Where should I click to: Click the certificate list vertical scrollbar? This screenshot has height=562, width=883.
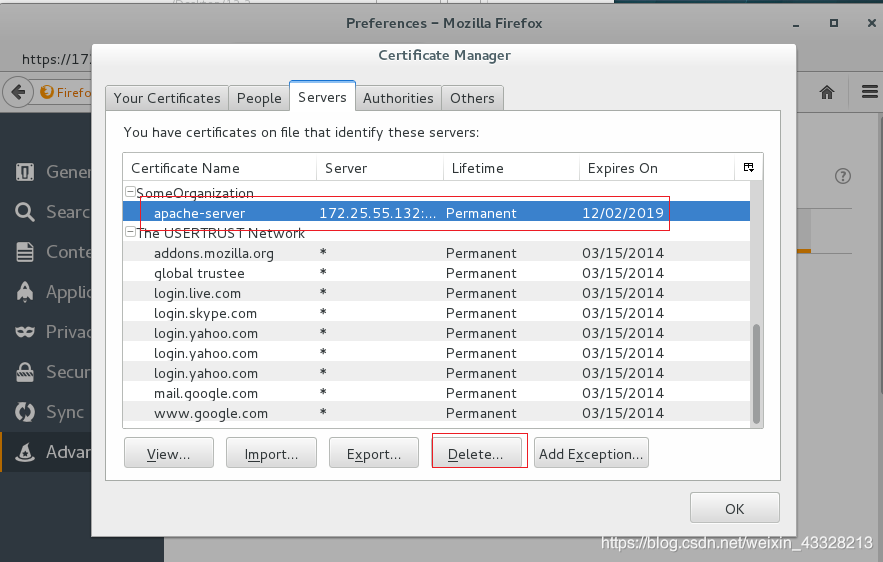click(x=756, y=373)
